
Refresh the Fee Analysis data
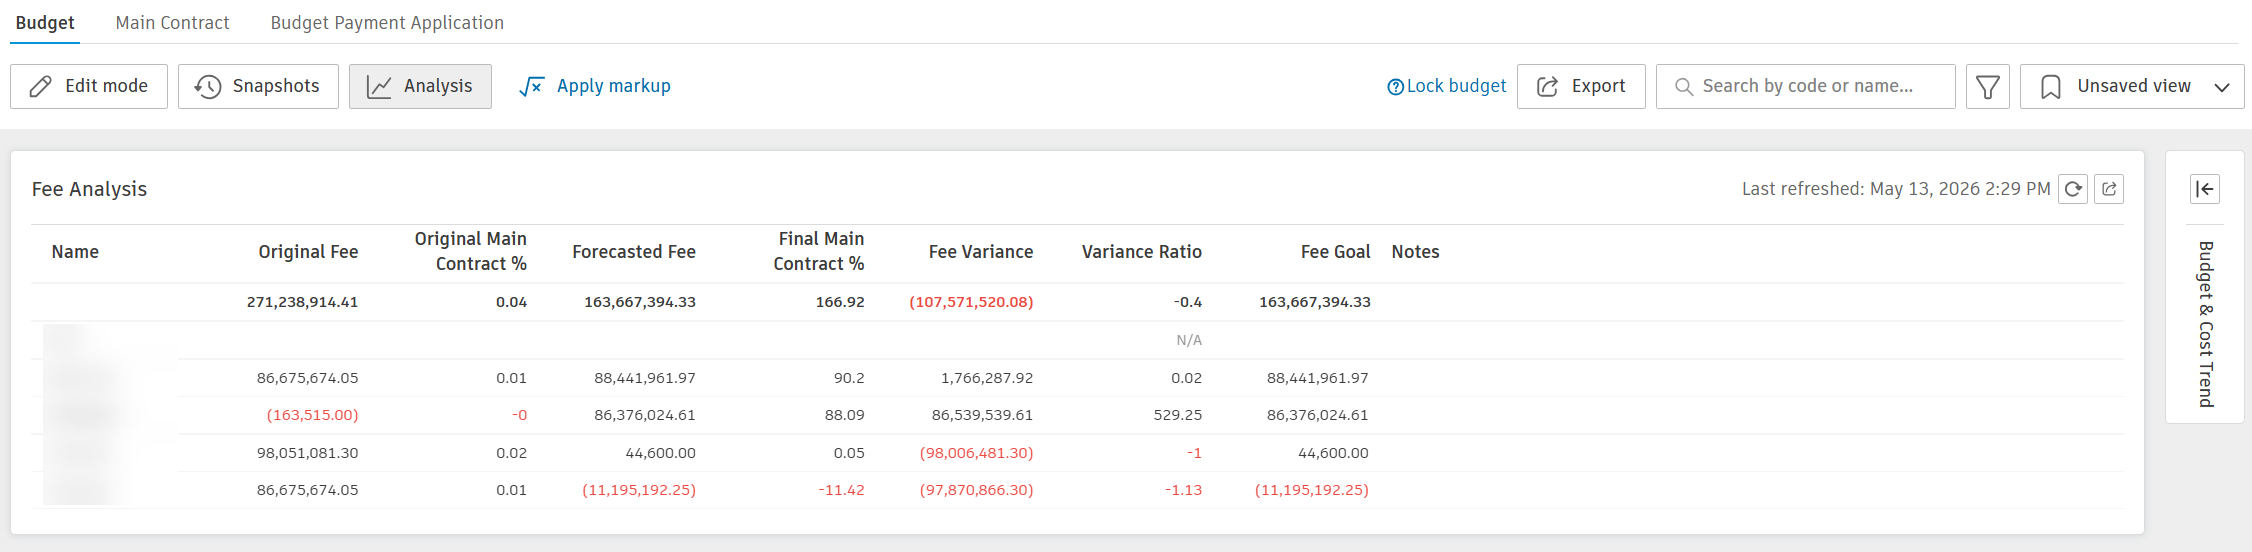(x=2073, y=189)
